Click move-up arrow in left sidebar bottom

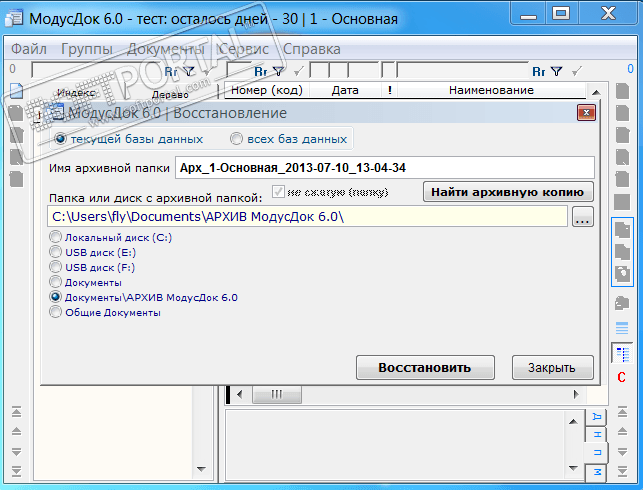[16, 431]
